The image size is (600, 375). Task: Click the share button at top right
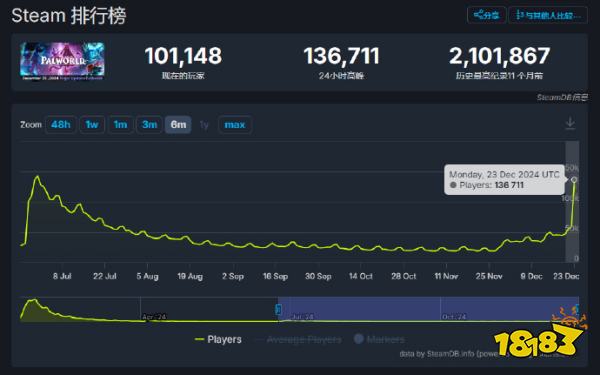click(x=486, y=15)
